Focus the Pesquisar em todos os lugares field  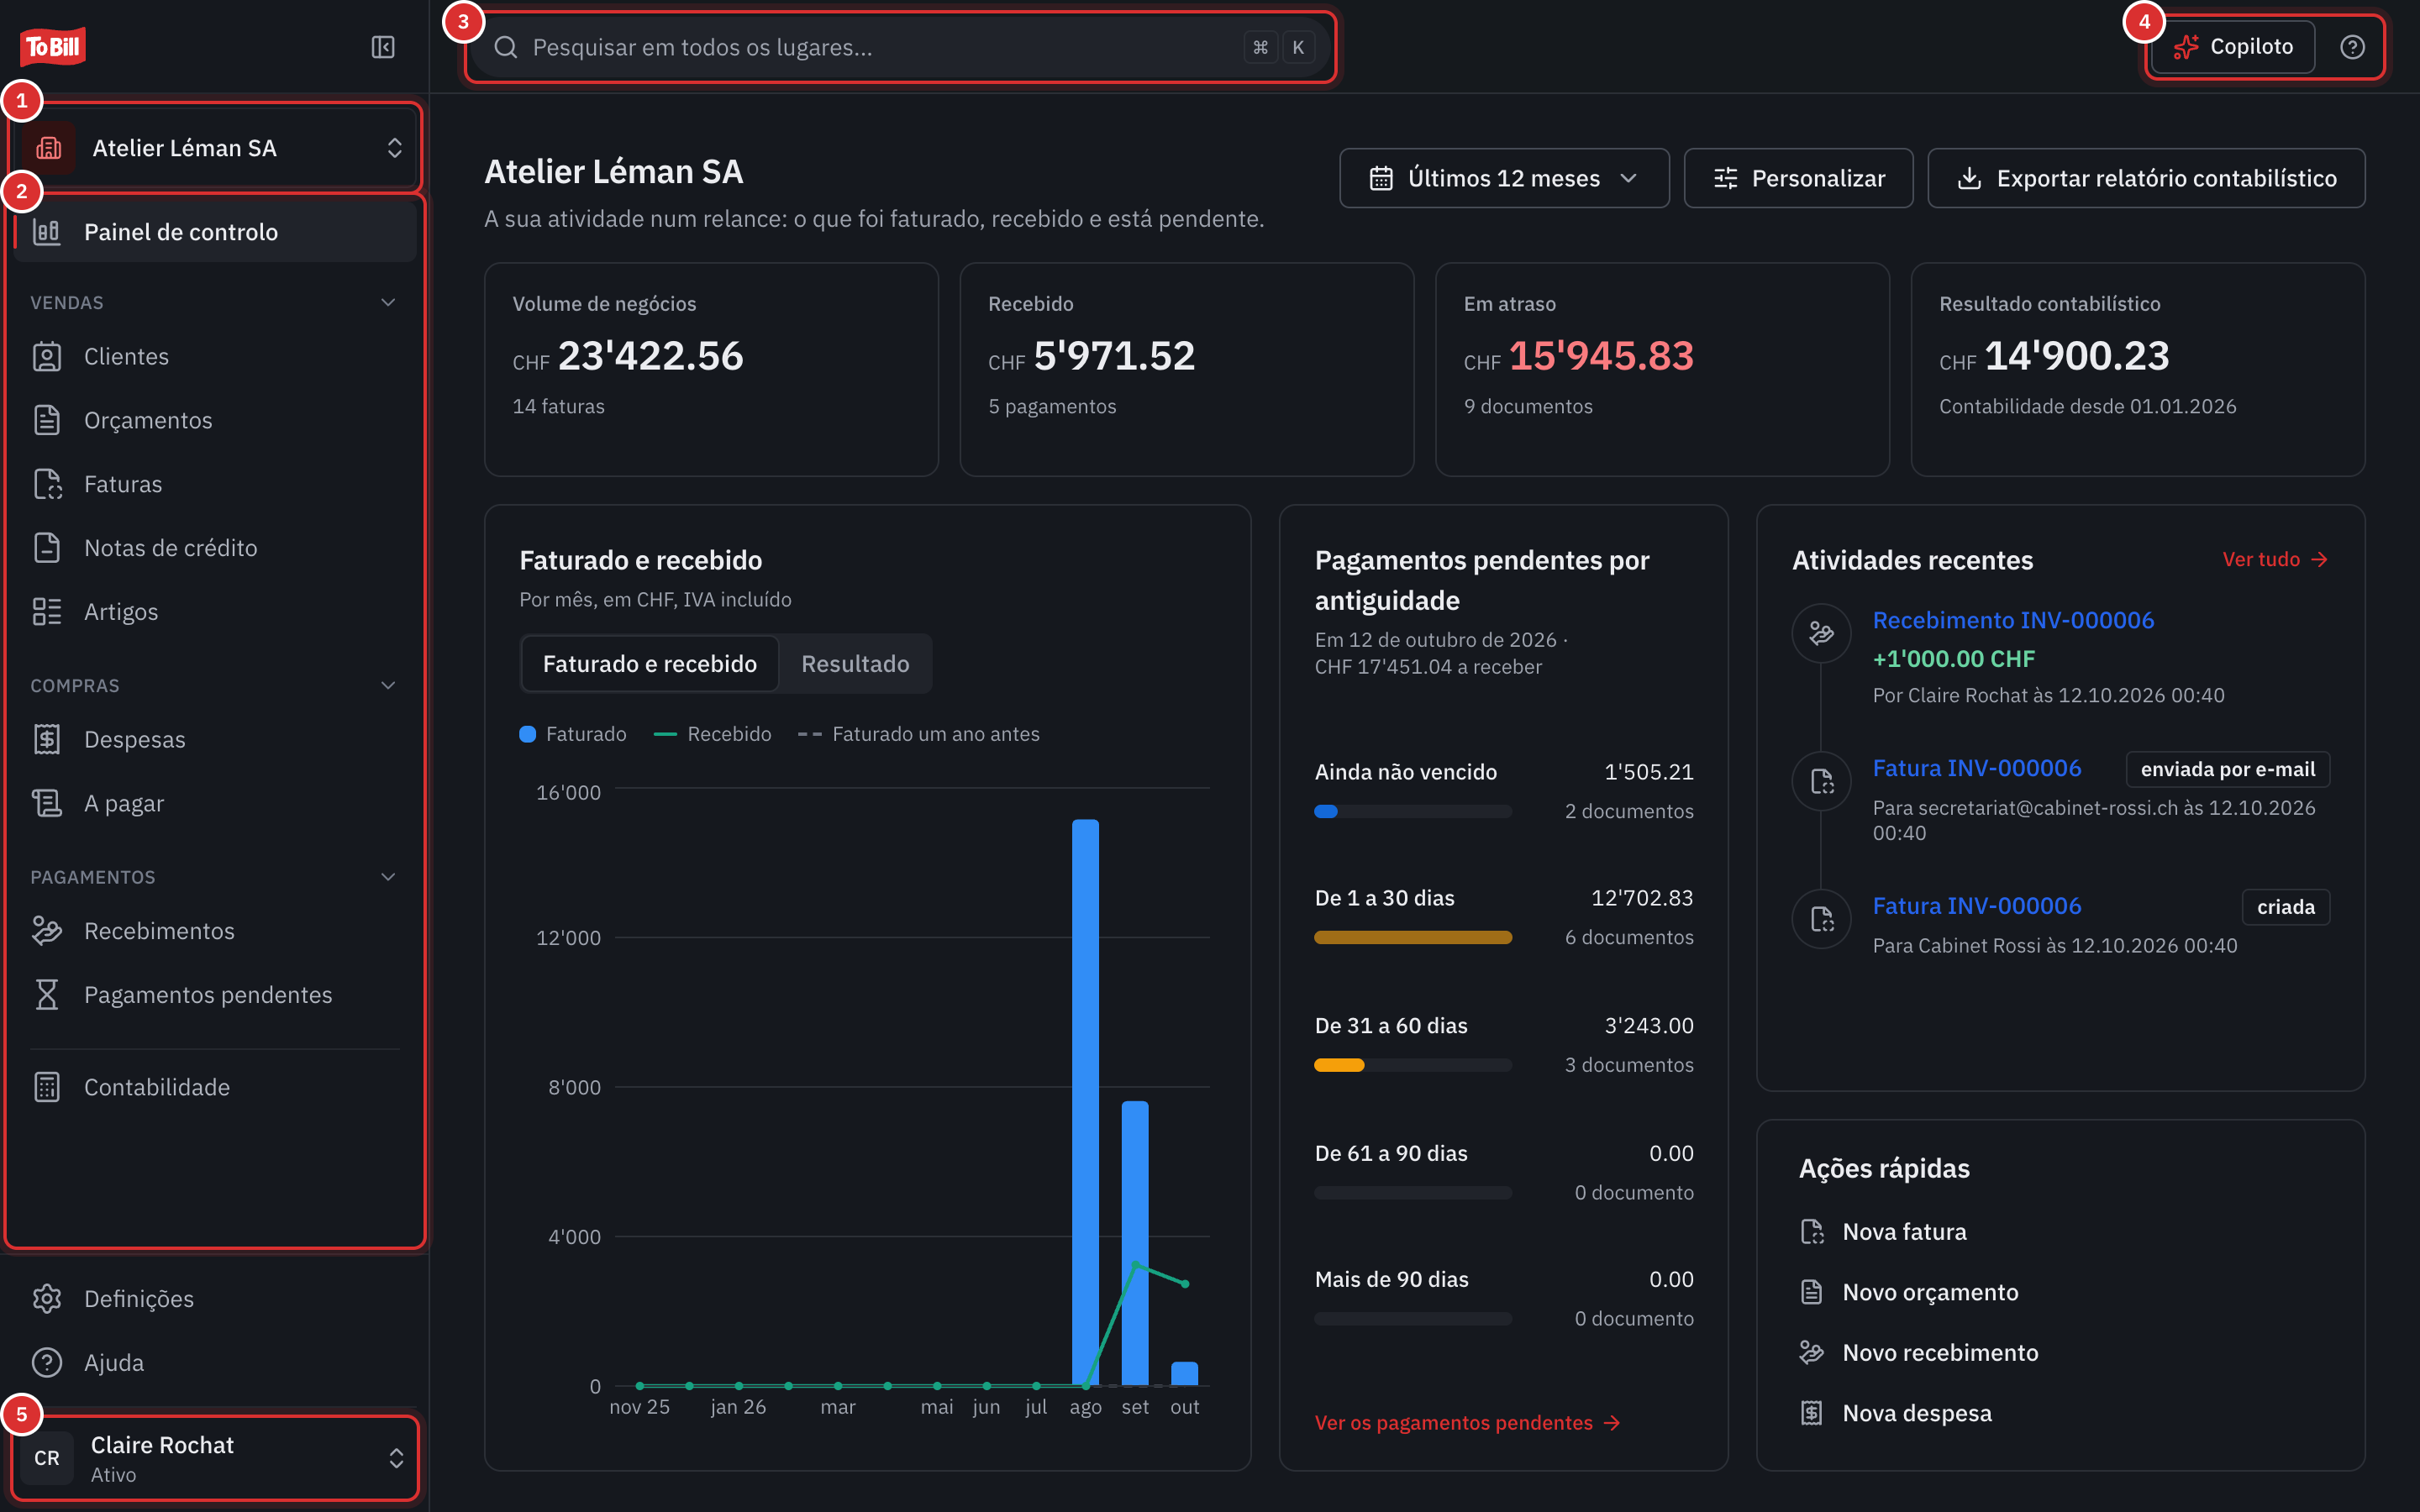[x=902, y=47]
